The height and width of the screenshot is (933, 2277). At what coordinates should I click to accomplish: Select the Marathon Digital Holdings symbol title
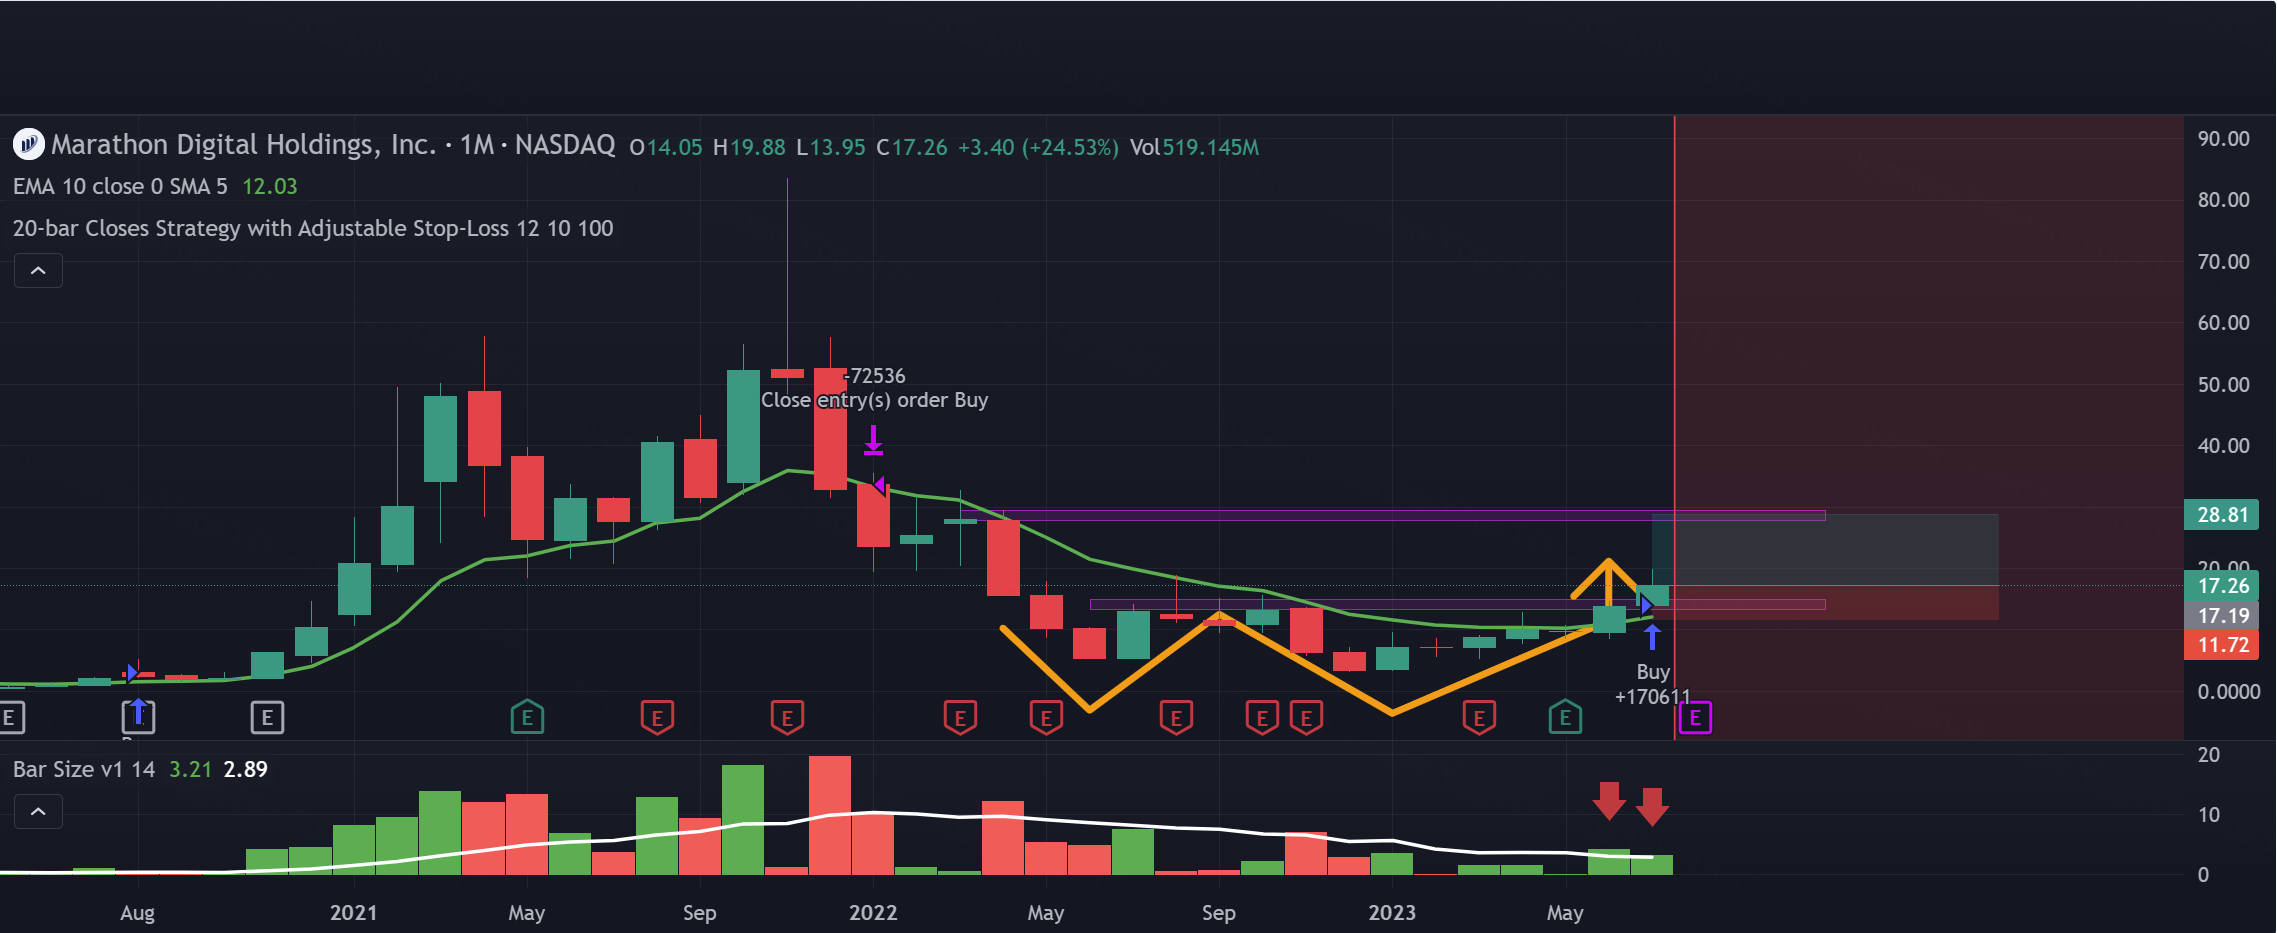333,145
